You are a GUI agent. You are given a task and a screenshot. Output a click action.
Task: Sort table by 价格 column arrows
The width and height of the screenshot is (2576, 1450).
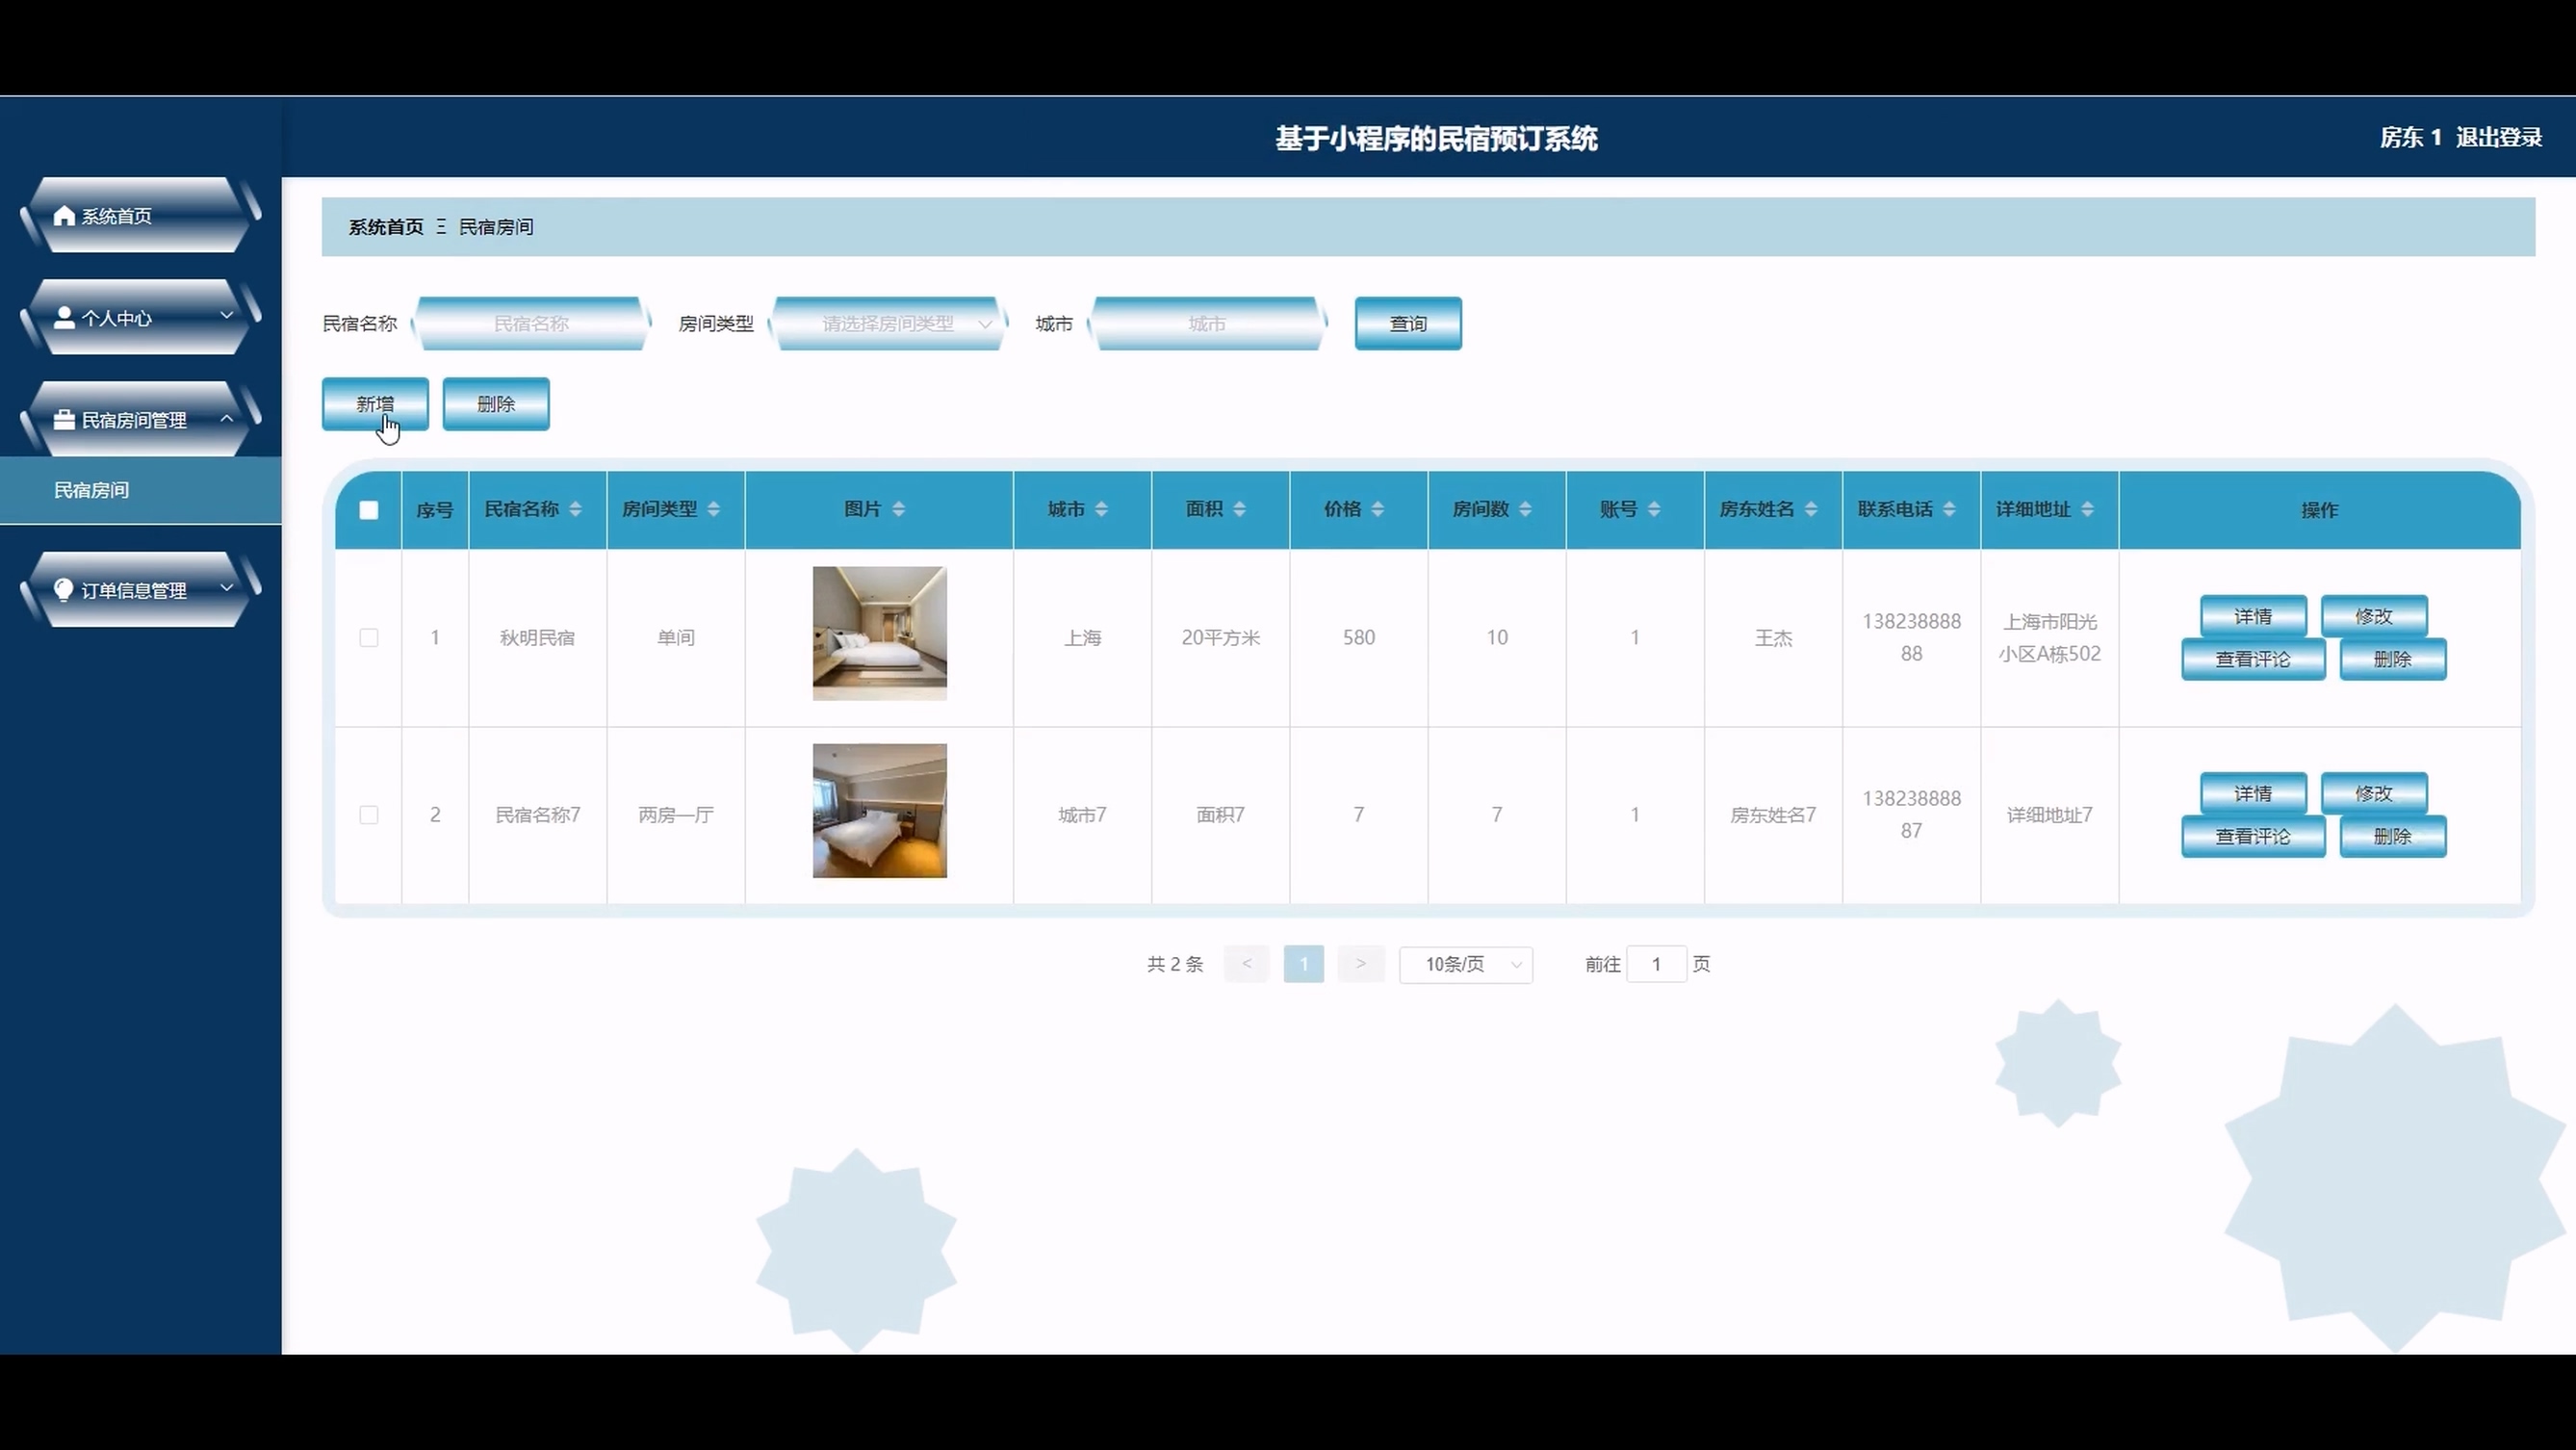coord(1377,509)
